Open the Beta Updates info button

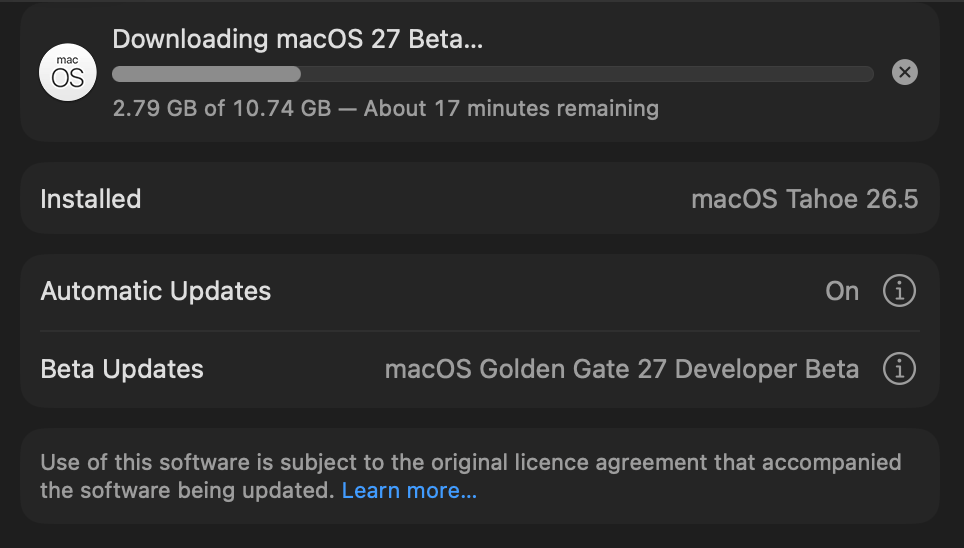(x=899, y=369)
